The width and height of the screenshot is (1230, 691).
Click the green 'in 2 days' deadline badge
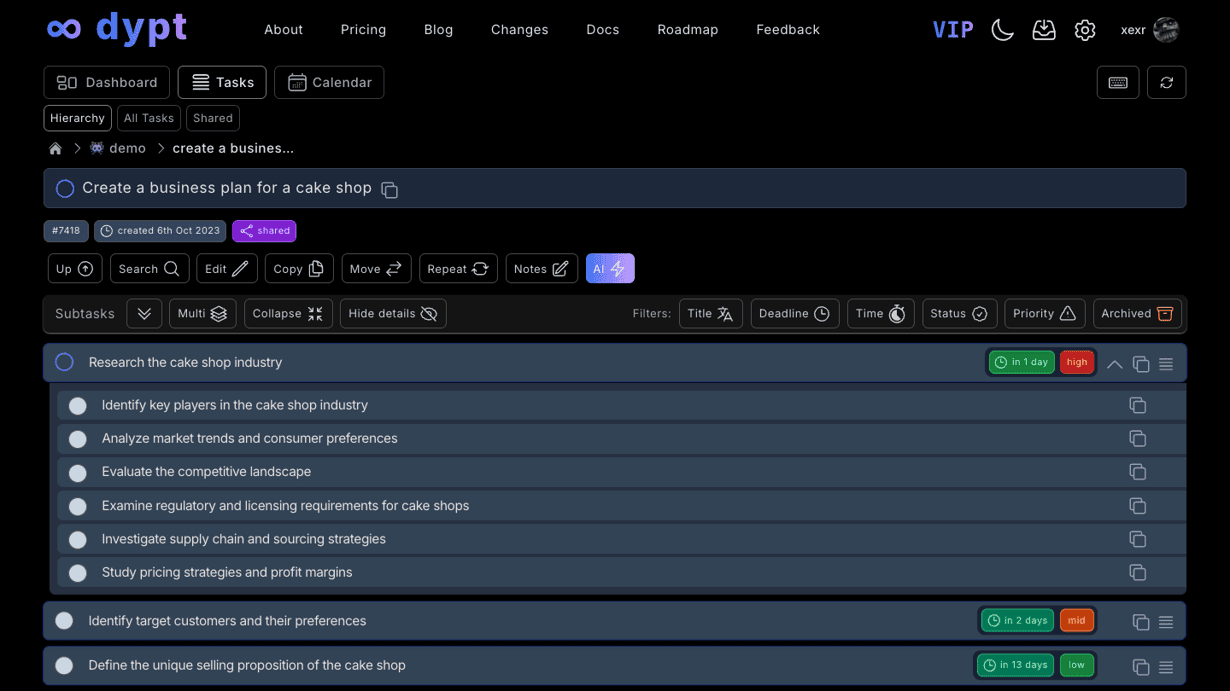pos(1016,620)
